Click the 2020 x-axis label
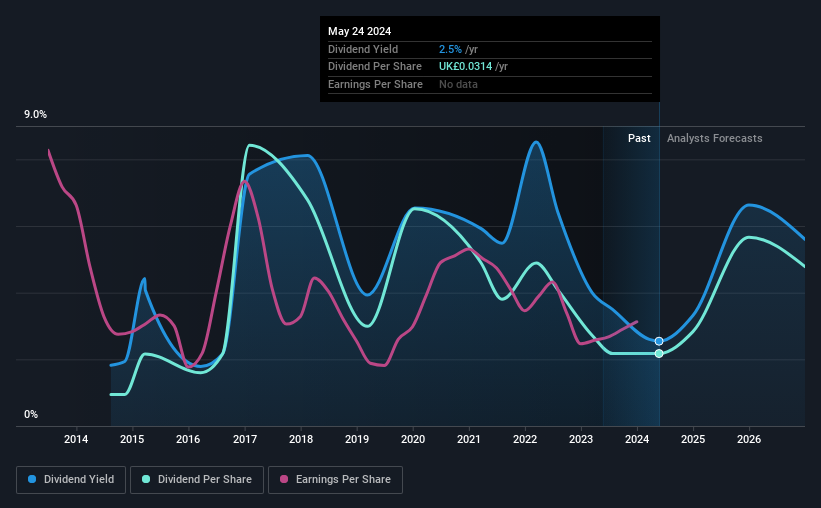 (413, 439)
